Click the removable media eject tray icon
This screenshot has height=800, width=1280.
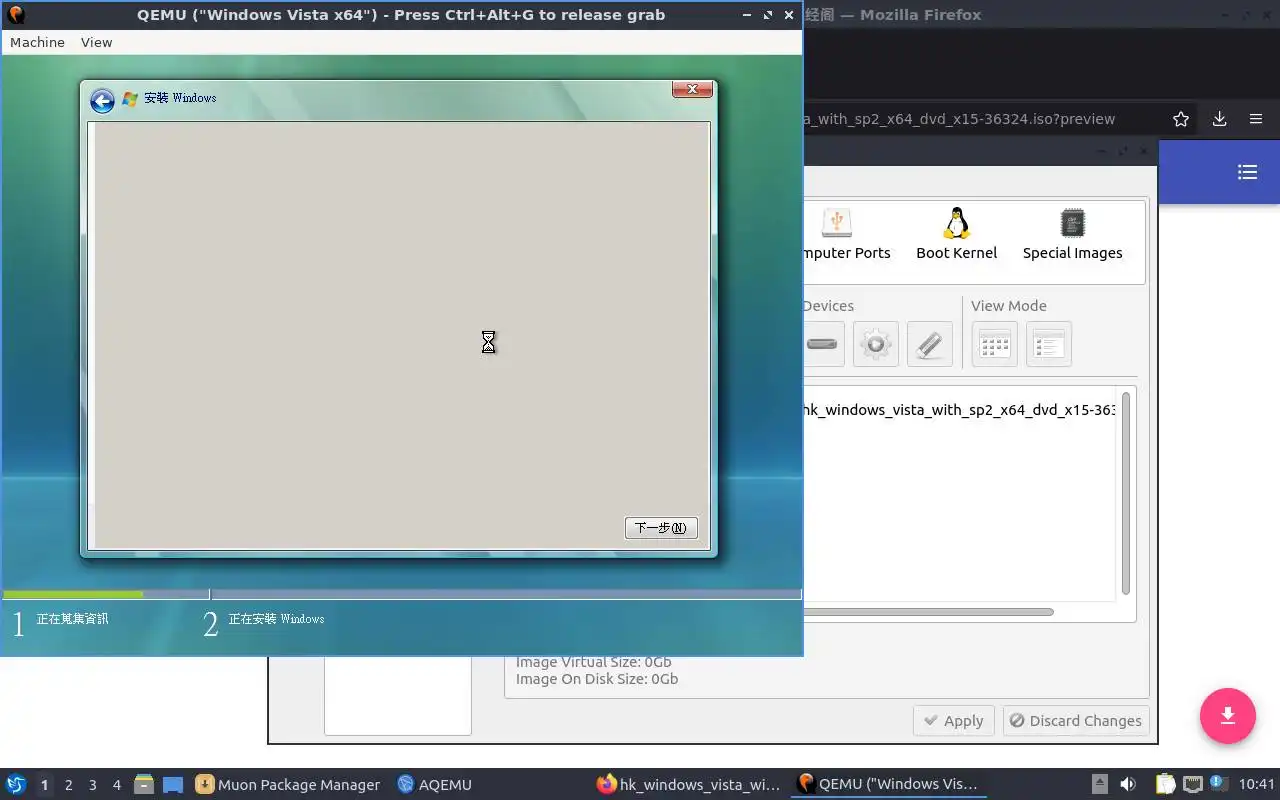point(1099,784)
